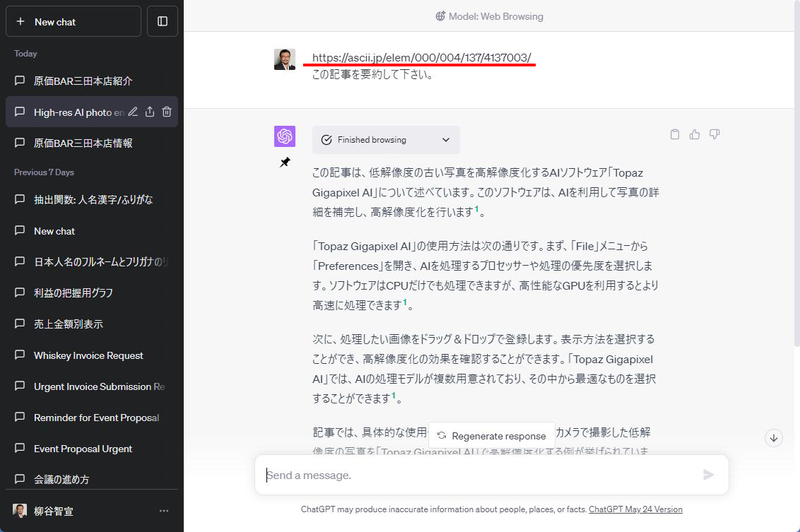Image resolution: width=800 pixels, height=532 pixels.
Task: Open citation 1 after 高解像度化を行います
Action: pos(477,209)
